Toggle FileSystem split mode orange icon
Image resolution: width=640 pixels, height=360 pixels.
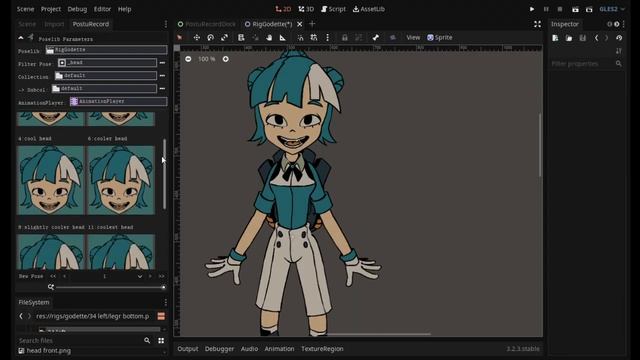pos(161,316)
